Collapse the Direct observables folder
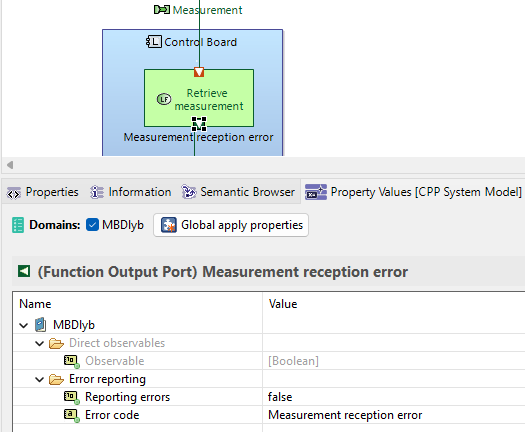 point(40,343)
